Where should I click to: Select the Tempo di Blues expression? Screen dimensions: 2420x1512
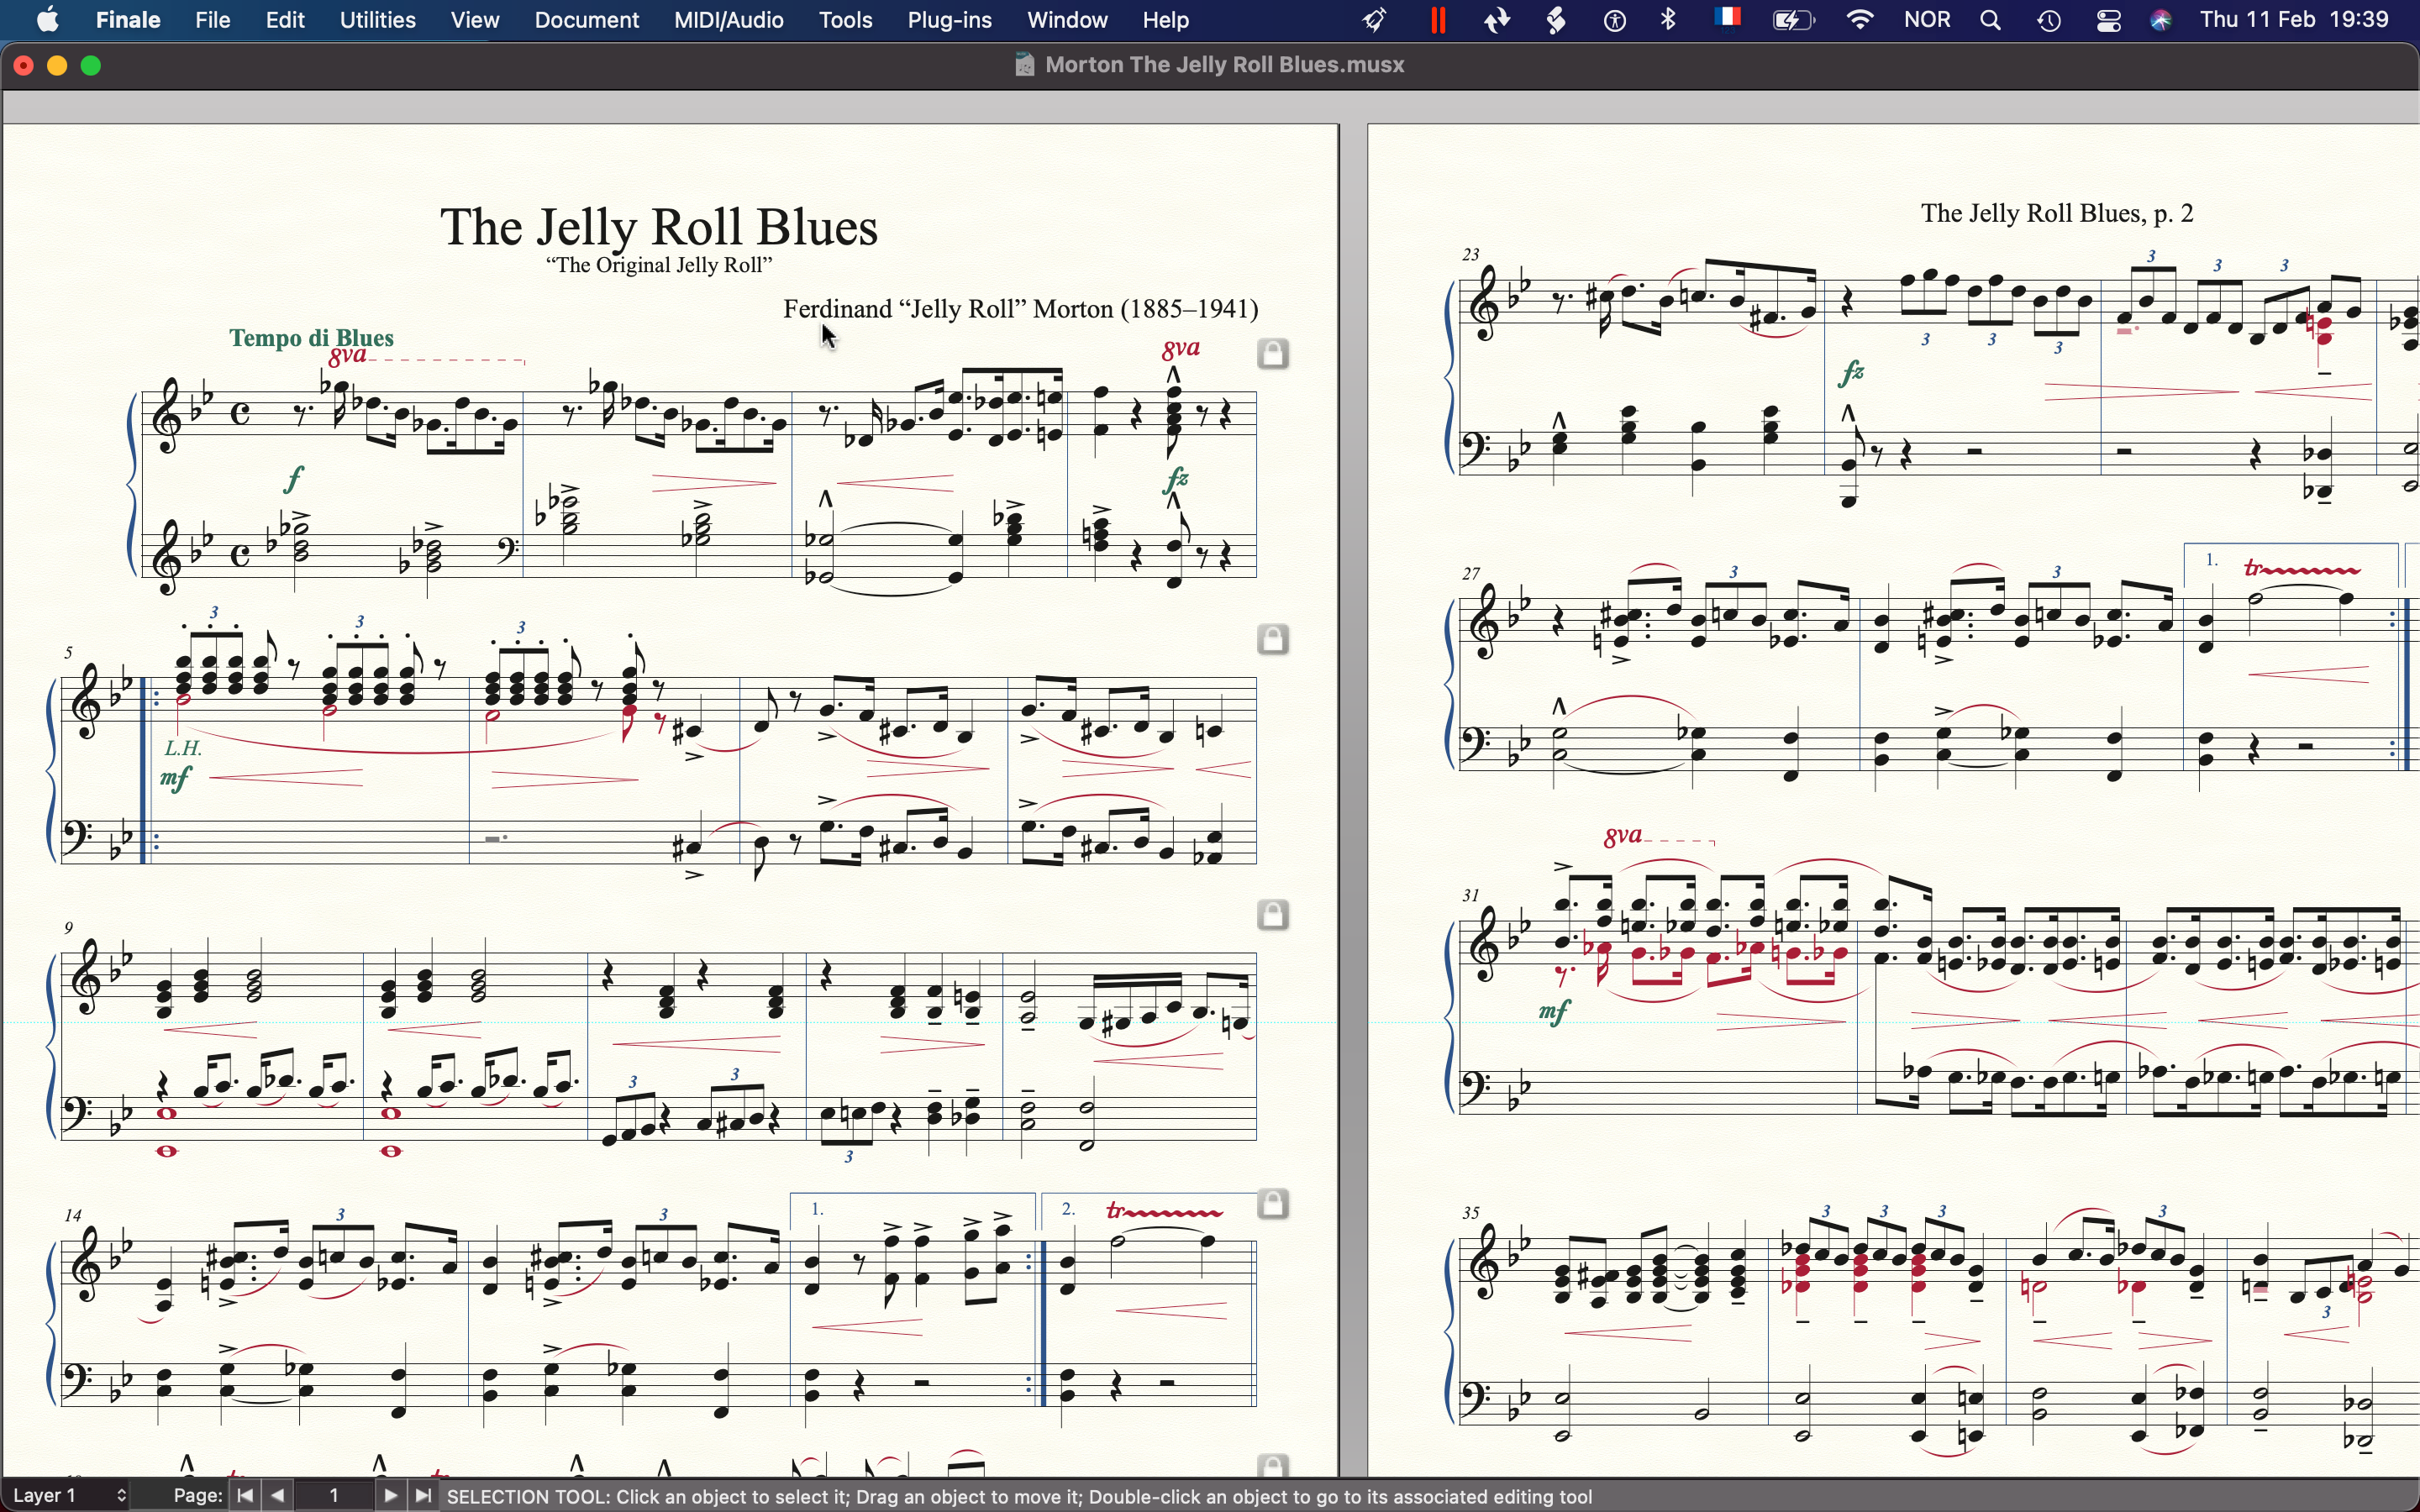tap(312, 338)
